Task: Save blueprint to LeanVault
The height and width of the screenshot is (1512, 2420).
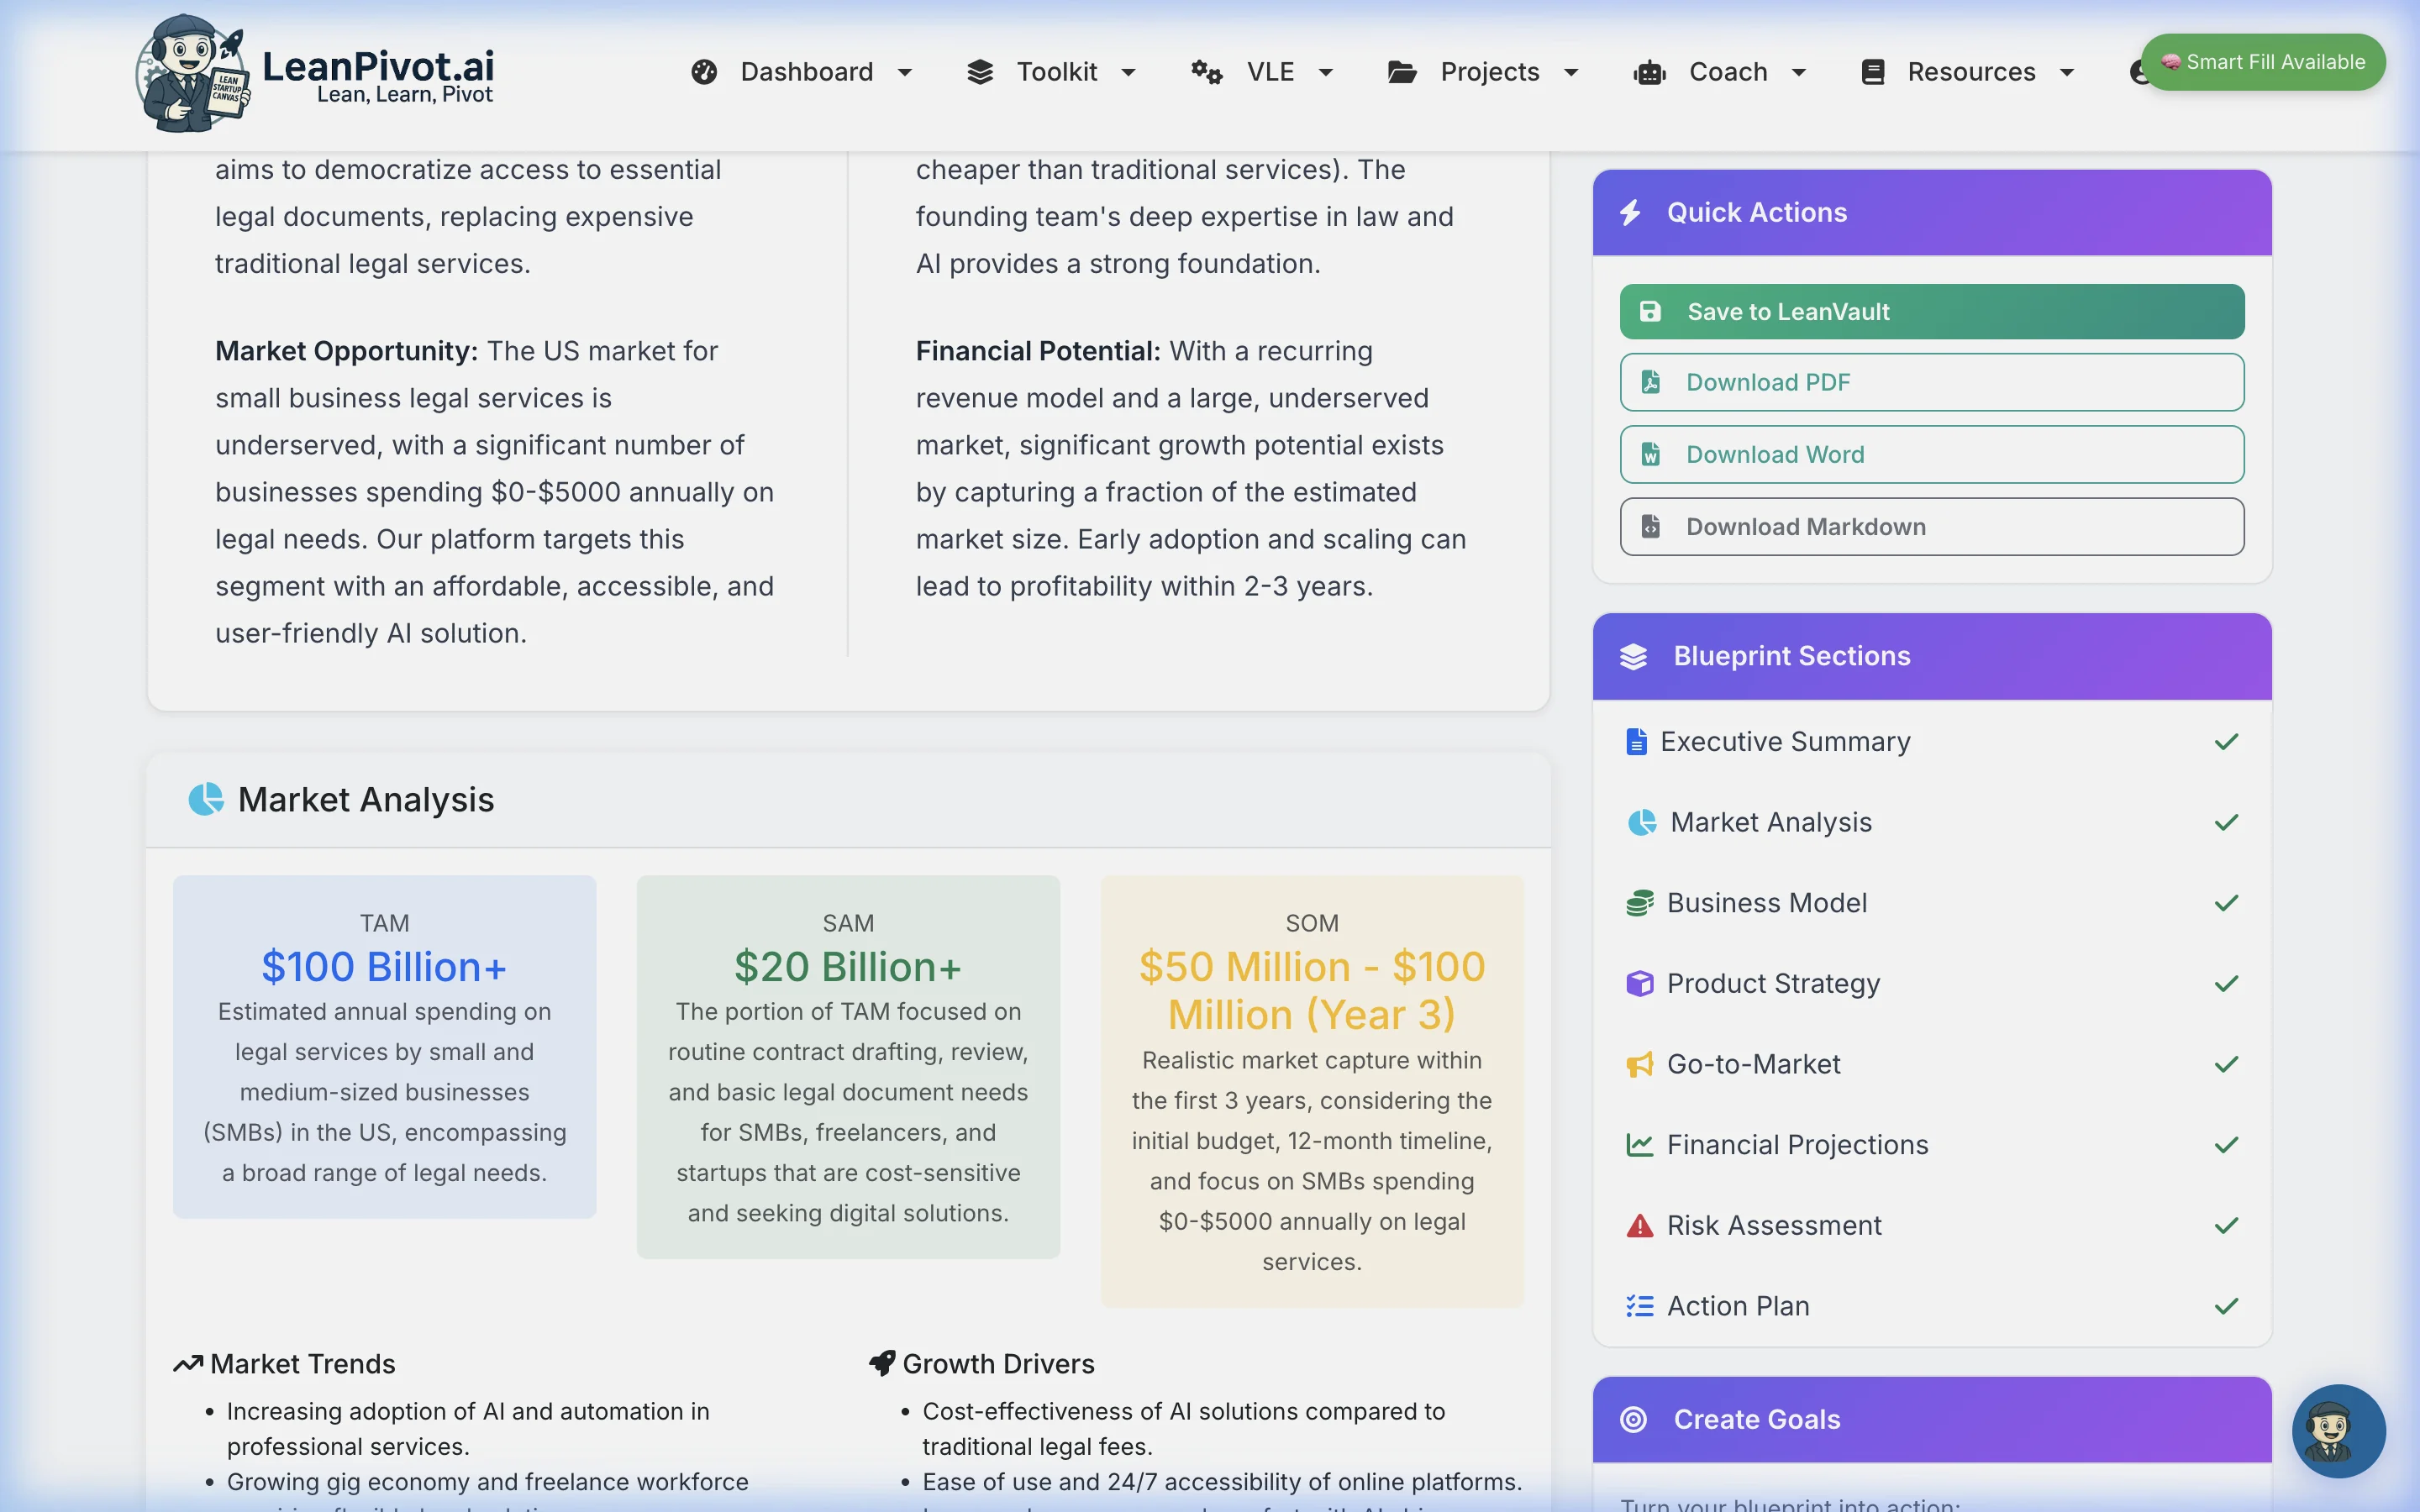Action: 1931,312
